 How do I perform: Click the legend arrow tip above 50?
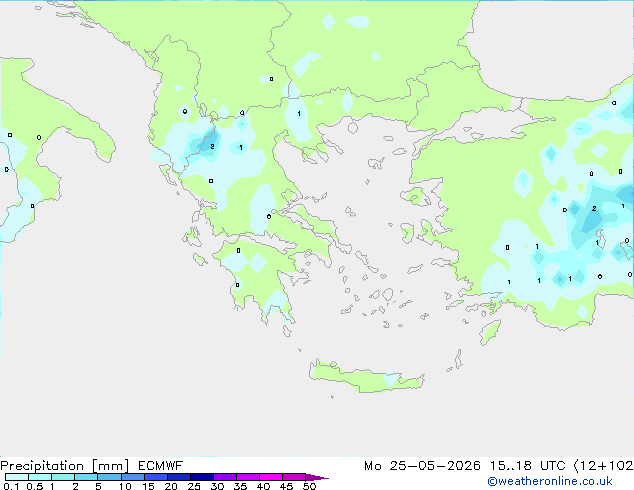click(x=317, y=477)
